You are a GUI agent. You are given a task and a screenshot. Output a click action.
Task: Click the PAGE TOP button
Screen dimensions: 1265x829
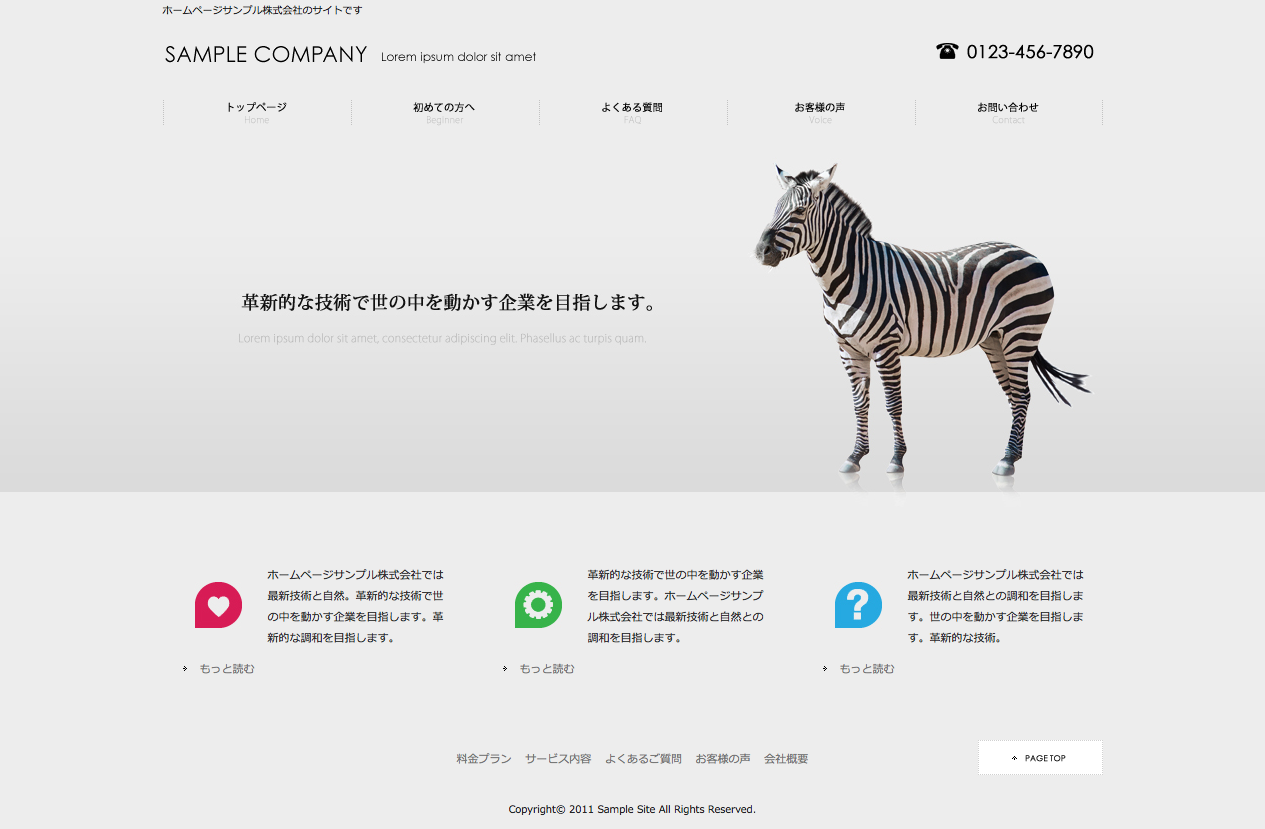[1040, 757]
